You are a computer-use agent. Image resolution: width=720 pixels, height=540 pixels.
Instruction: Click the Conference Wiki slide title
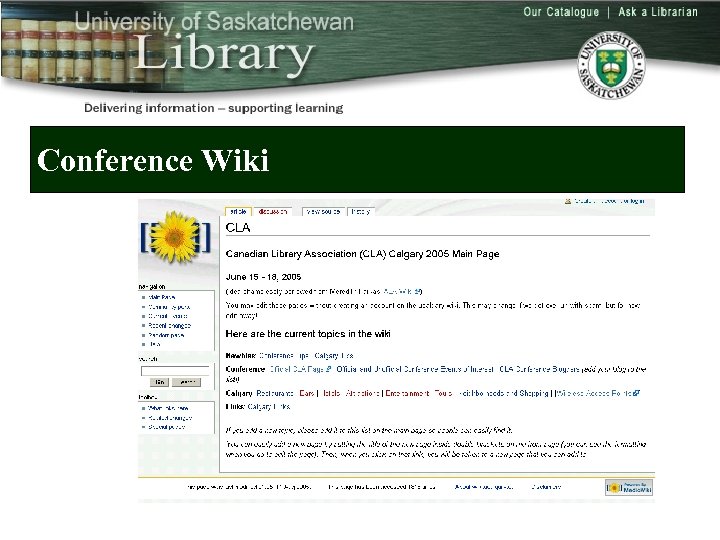point(152,160)
